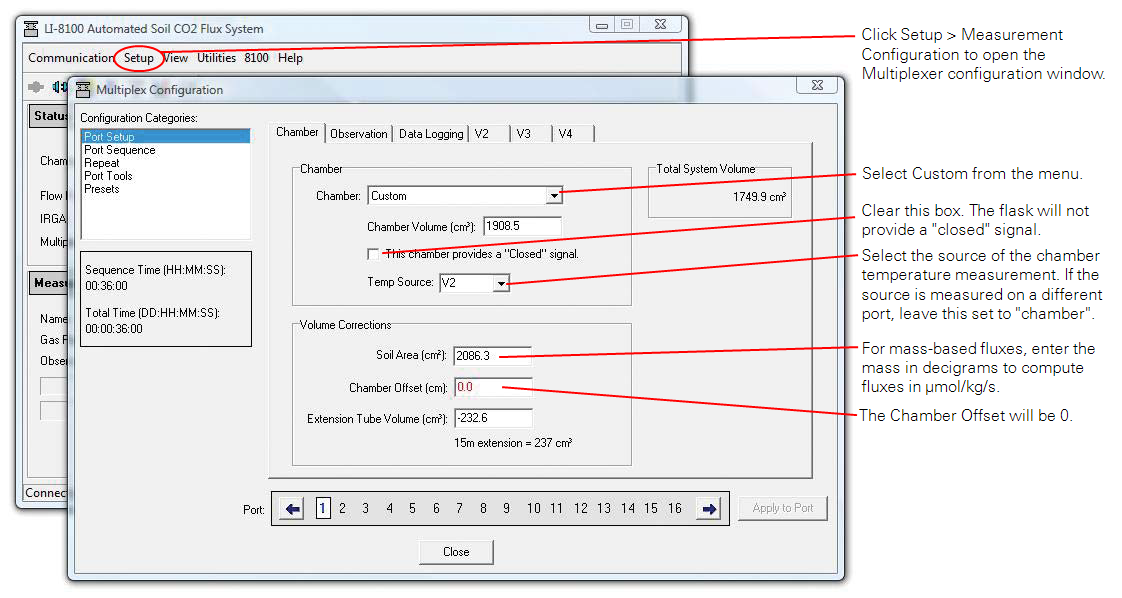This screenshot has width=1122, height=598.
Task: Click the Apply to Port button
Action: (782, 508)
